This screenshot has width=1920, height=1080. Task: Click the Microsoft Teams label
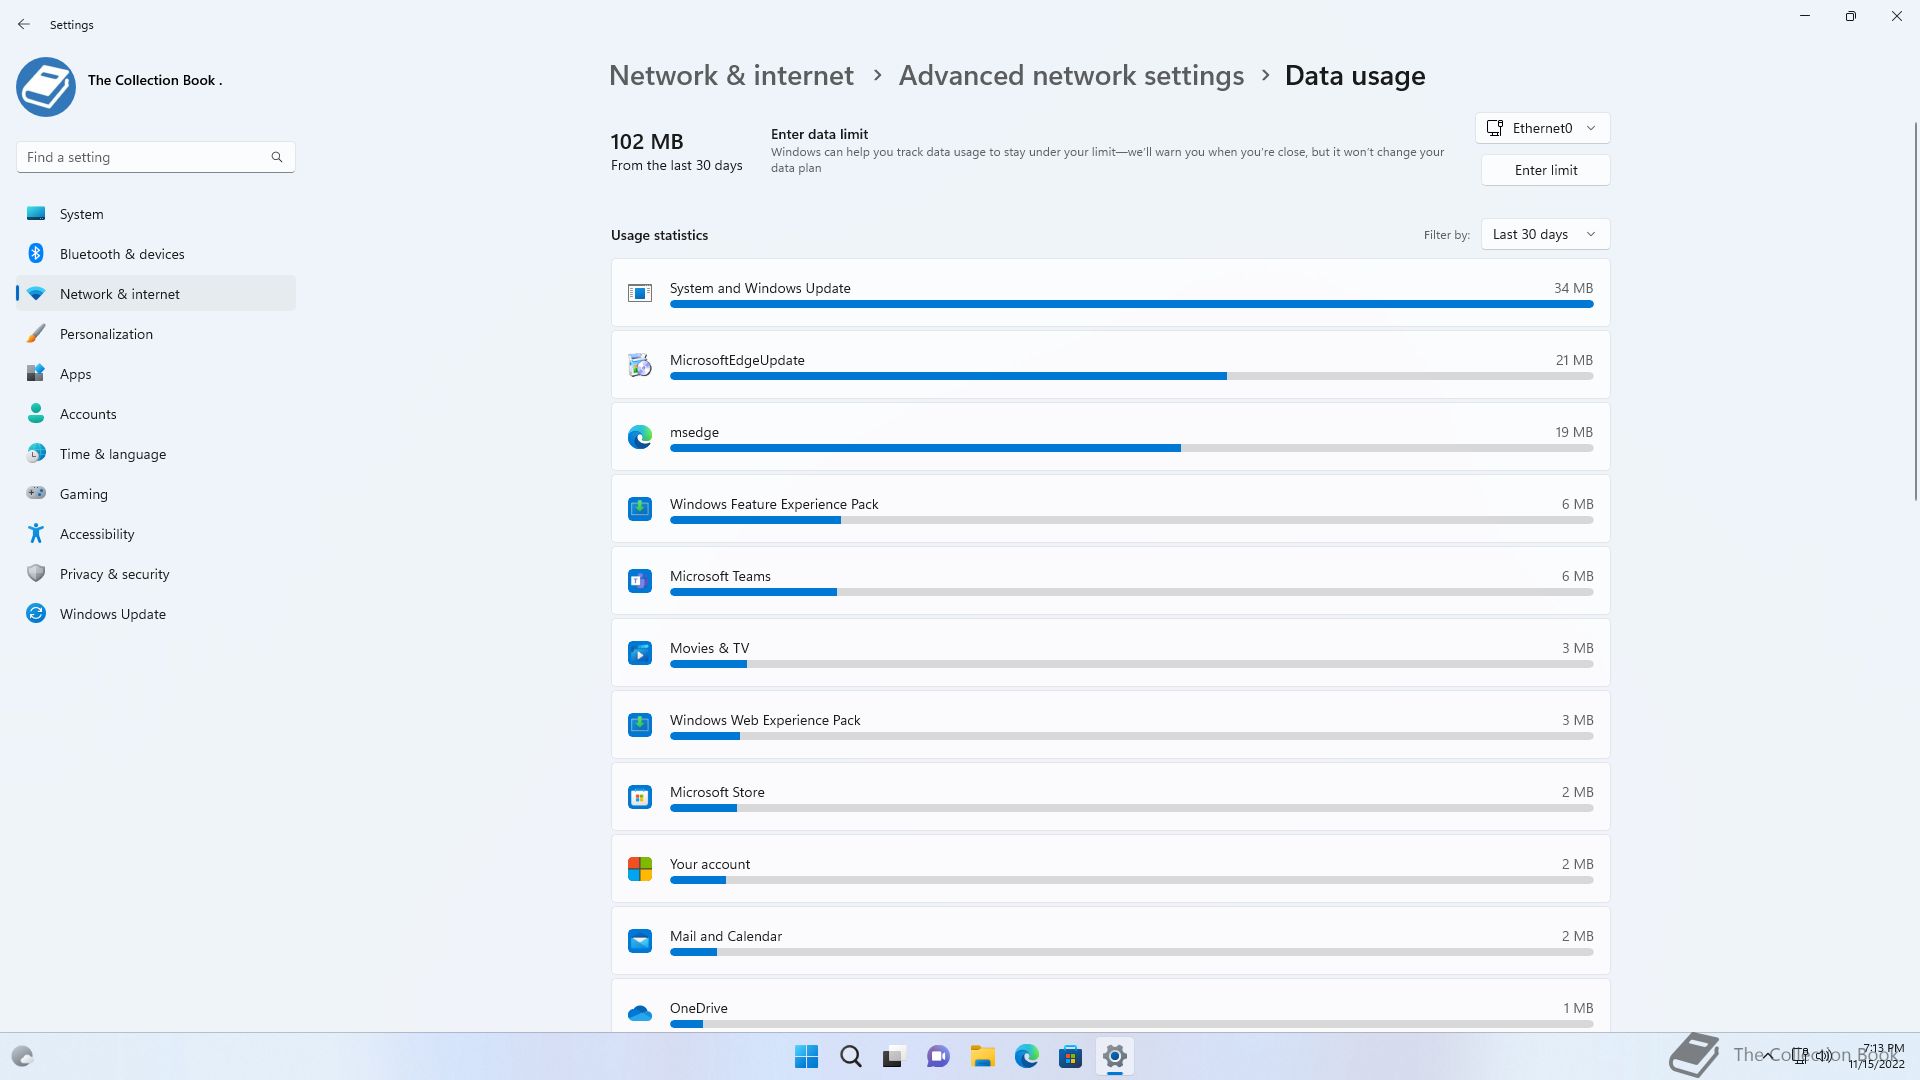(720, 576)
